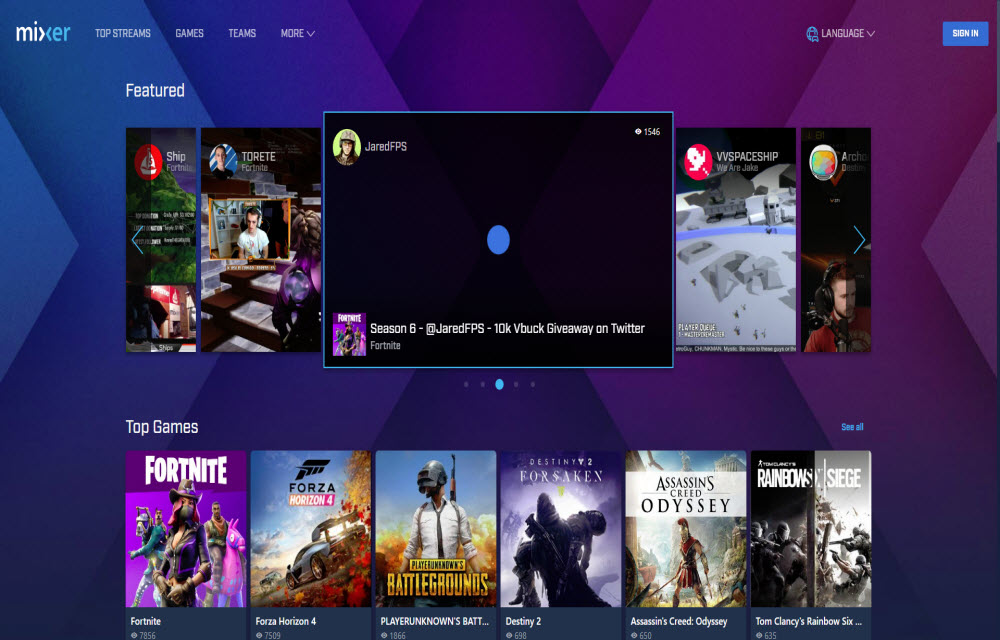This screenshot has height=640, width=1000.
Task: Click the Fortnite title under Top Games
Action: pyautogui.click(x=145, y=621)
